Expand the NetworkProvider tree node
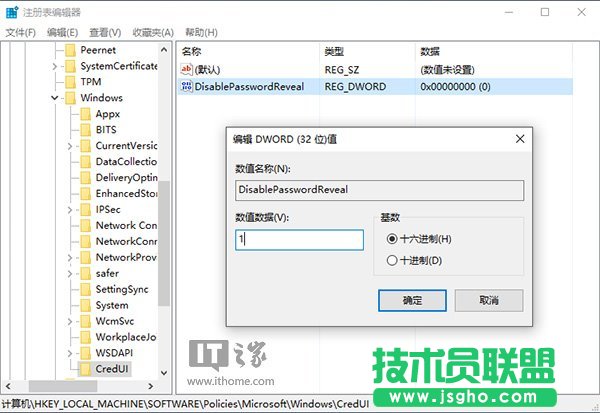Image resolution: width=600 pixels, height=413 pixels. coord(70,258)
